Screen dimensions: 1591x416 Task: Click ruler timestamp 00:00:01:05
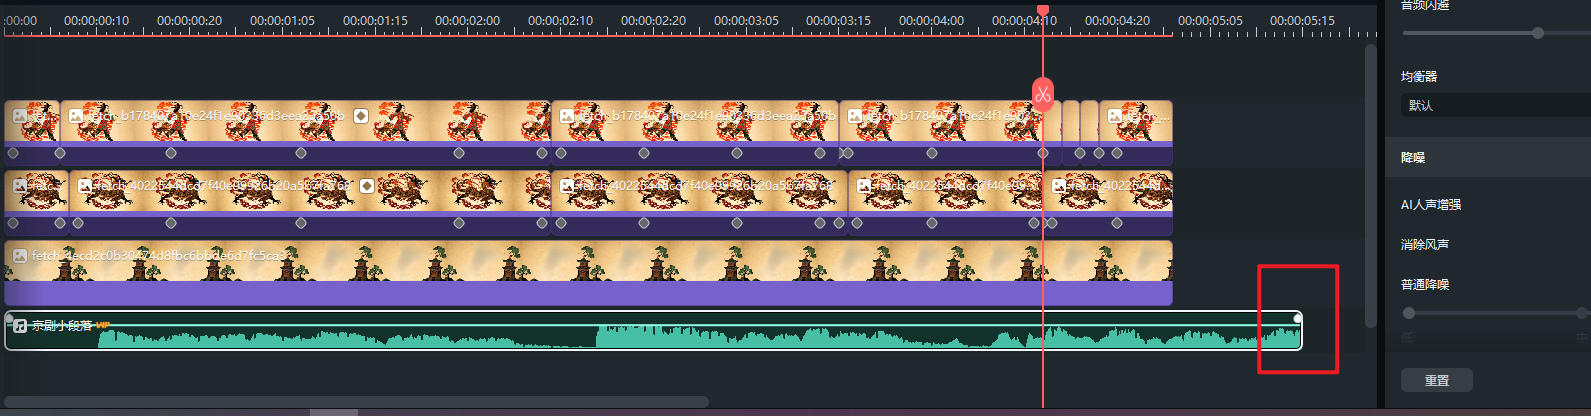pos(282,20)
